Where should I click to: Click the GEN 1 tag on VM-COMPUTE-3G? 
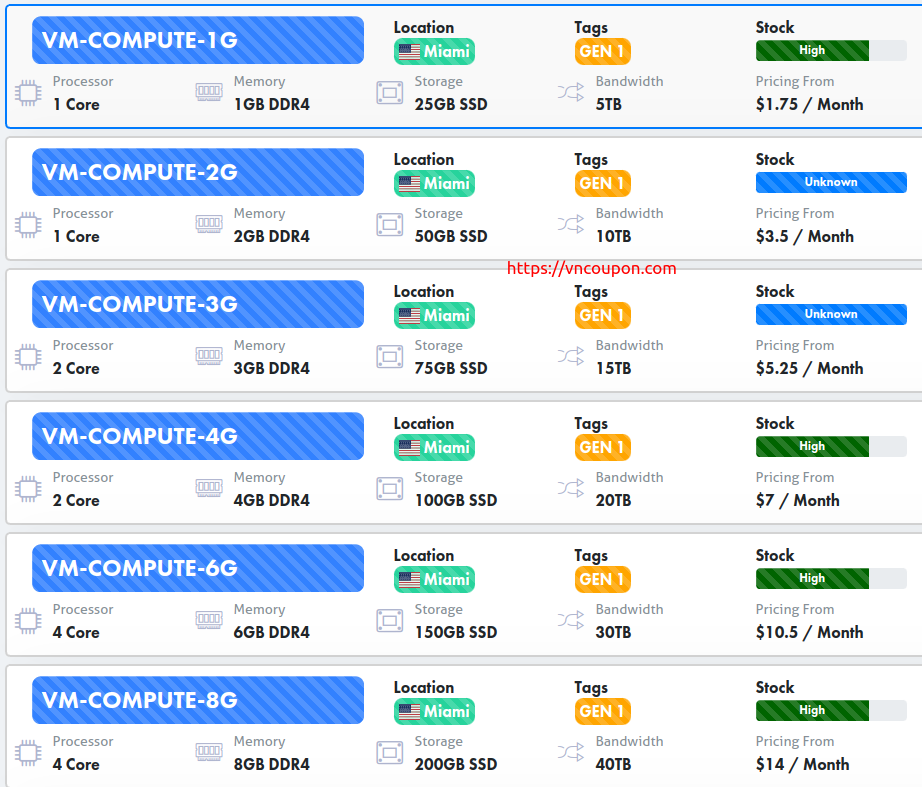[x=603, y=315]
